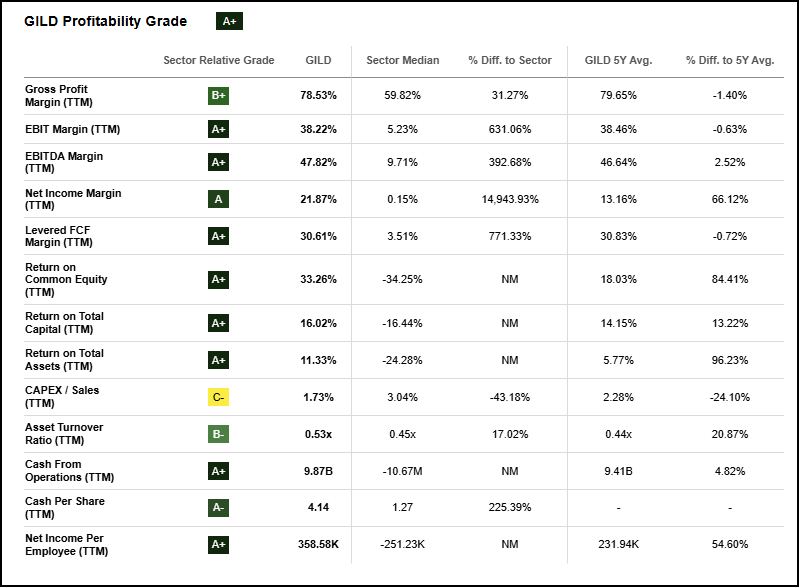Click the yellow C- grade badge for CAPEX / Sales

(219, 397)
